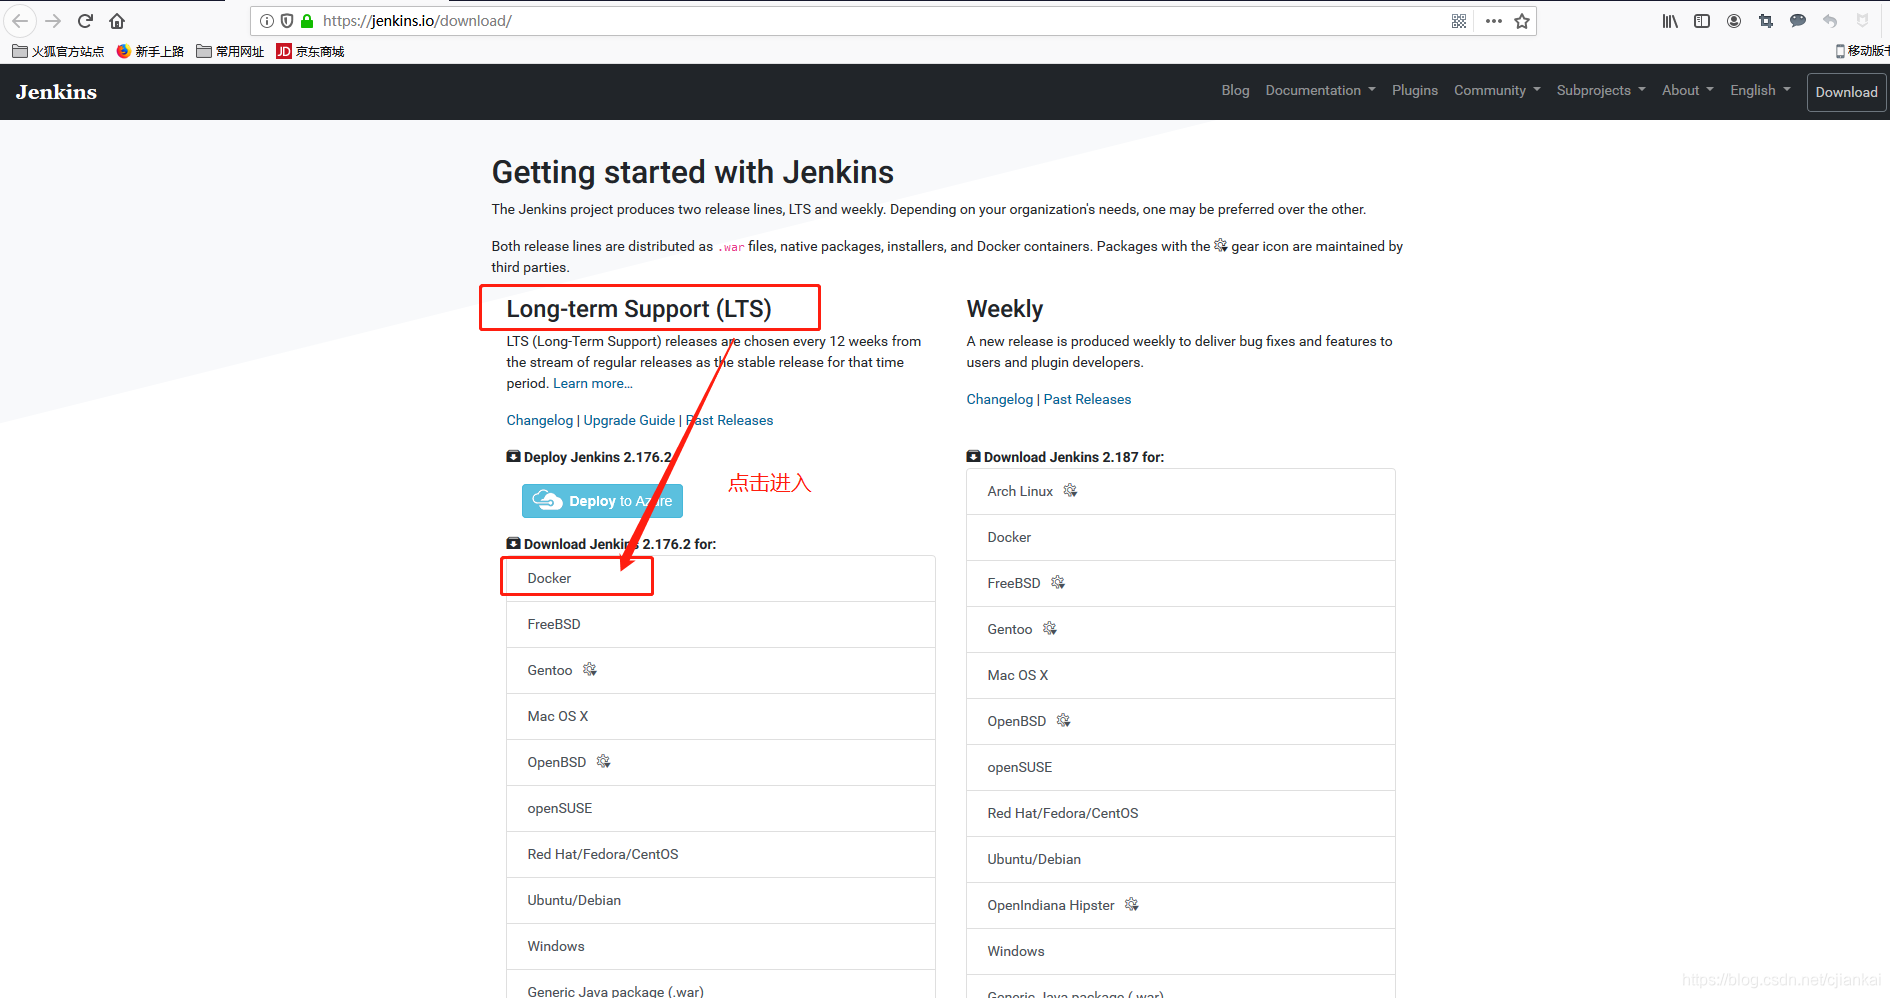1890x998 pixels.
Task: Open the page actions three-dot menu
Action: (x=1494, y=21)
